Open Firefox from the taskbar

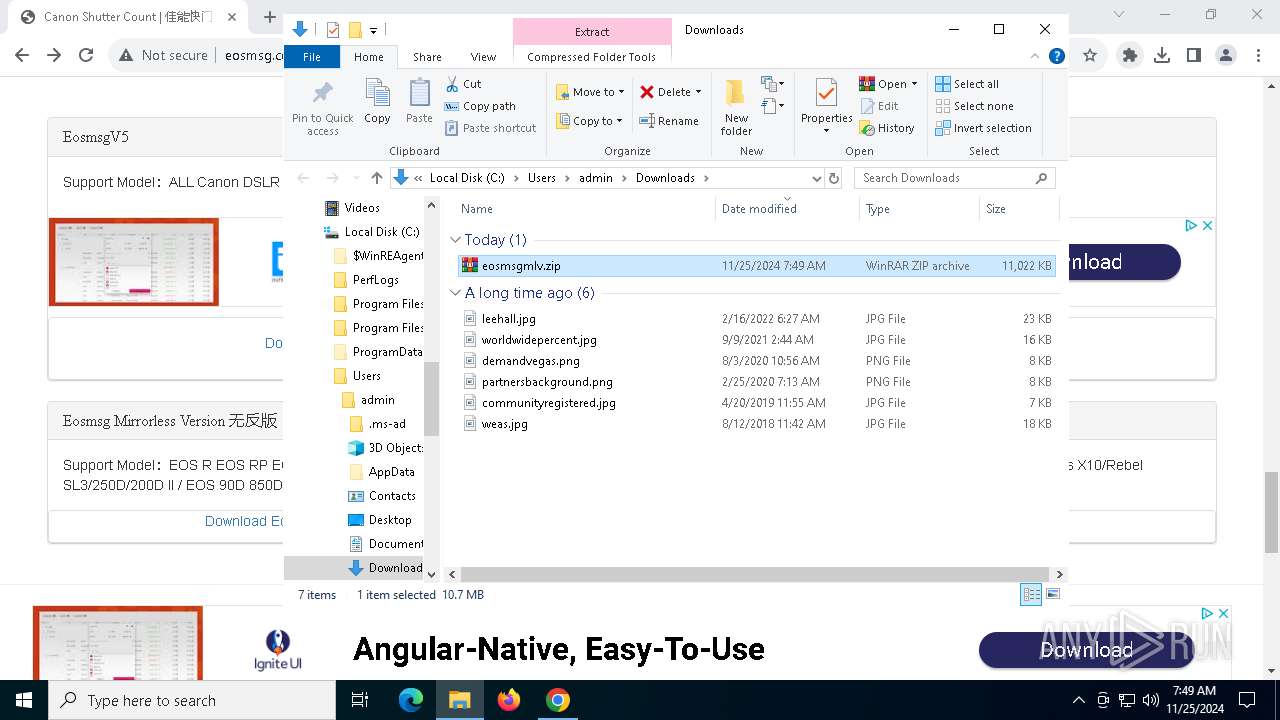pyautogui.click(x=509, y=700)
